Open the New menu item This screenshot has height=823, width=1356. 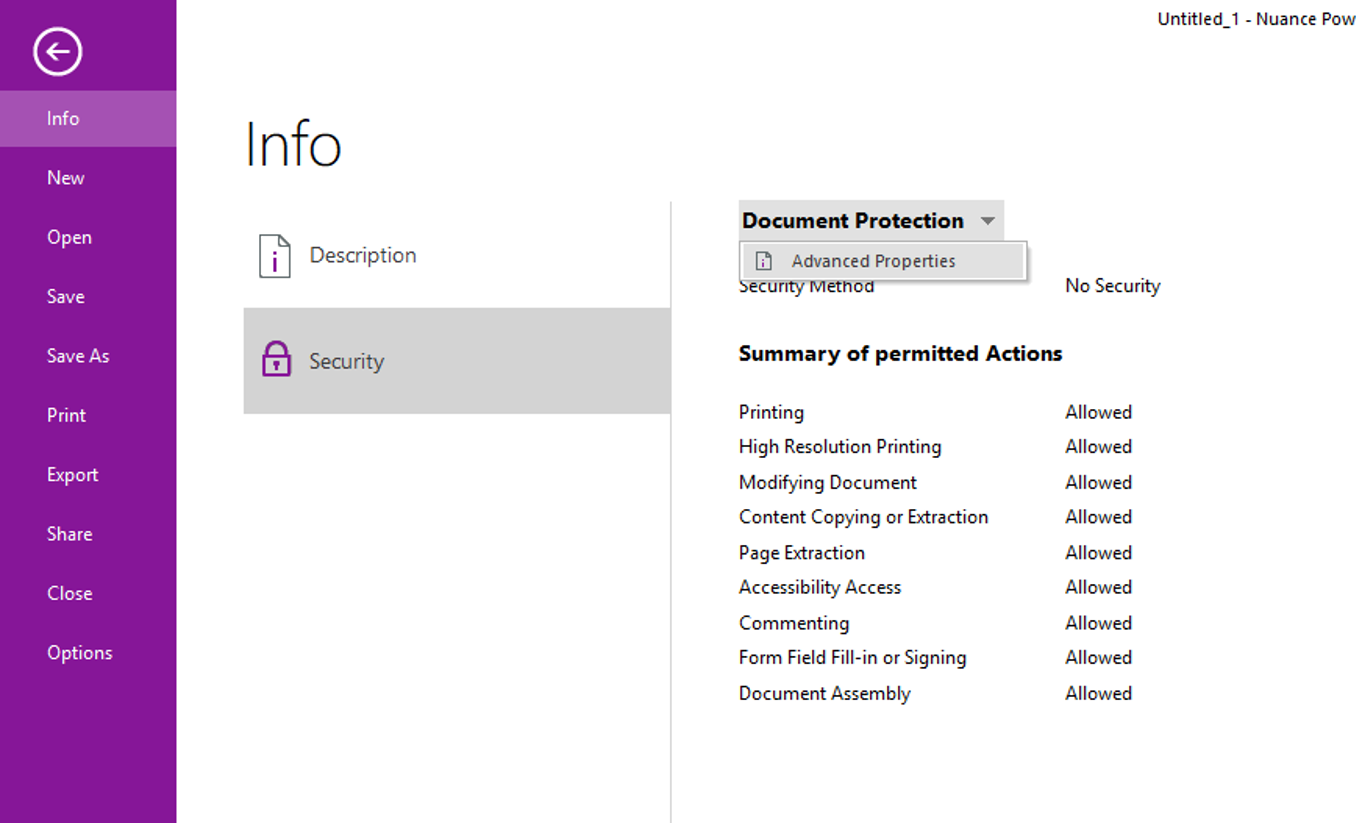click(66, 178)
